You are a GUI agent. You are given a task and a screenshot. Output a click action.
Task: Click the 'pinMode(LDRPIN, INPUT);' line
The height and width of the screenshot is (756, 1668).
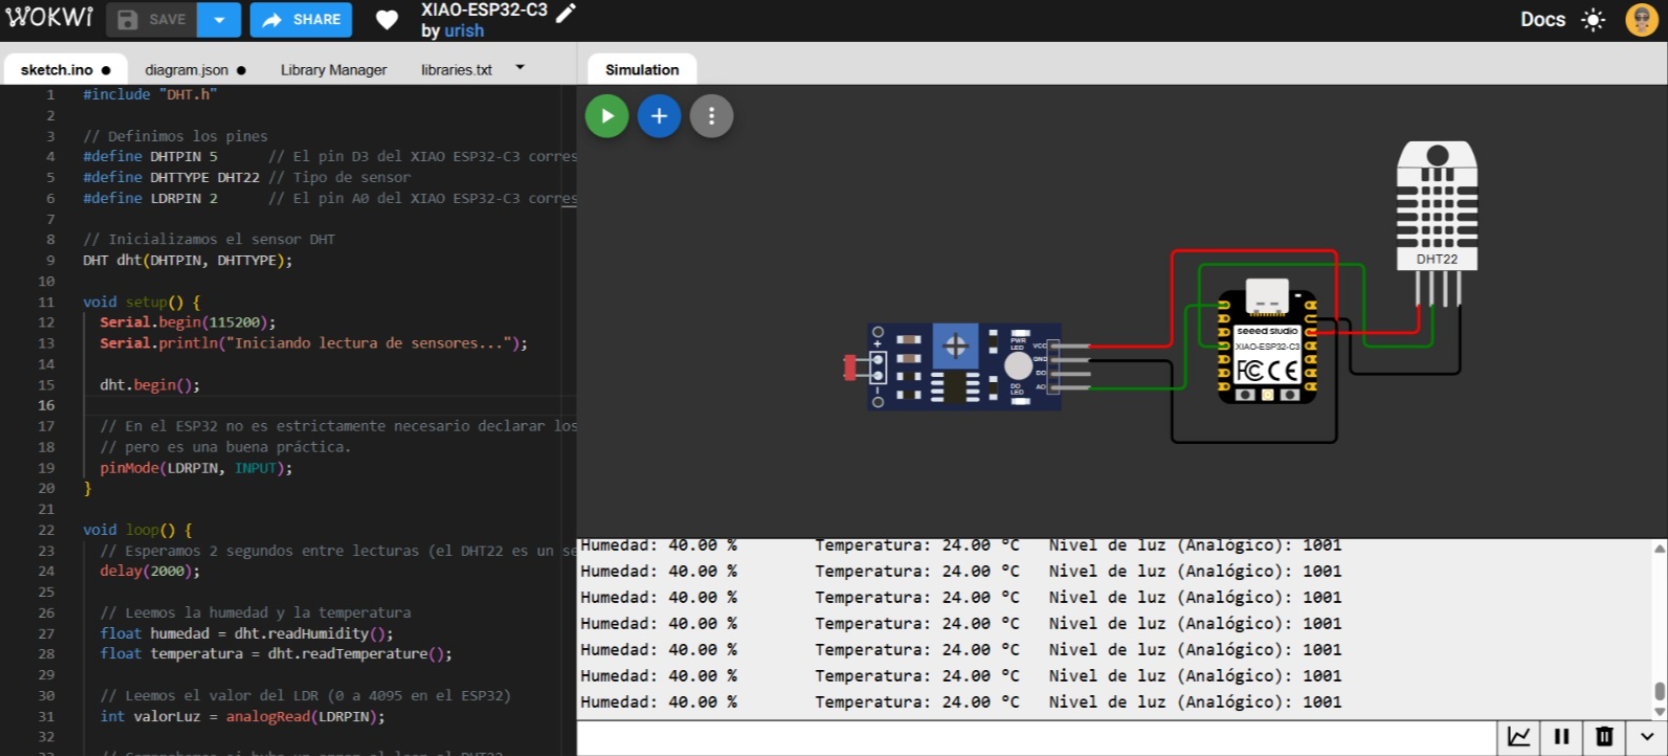[x=196, y=468]
